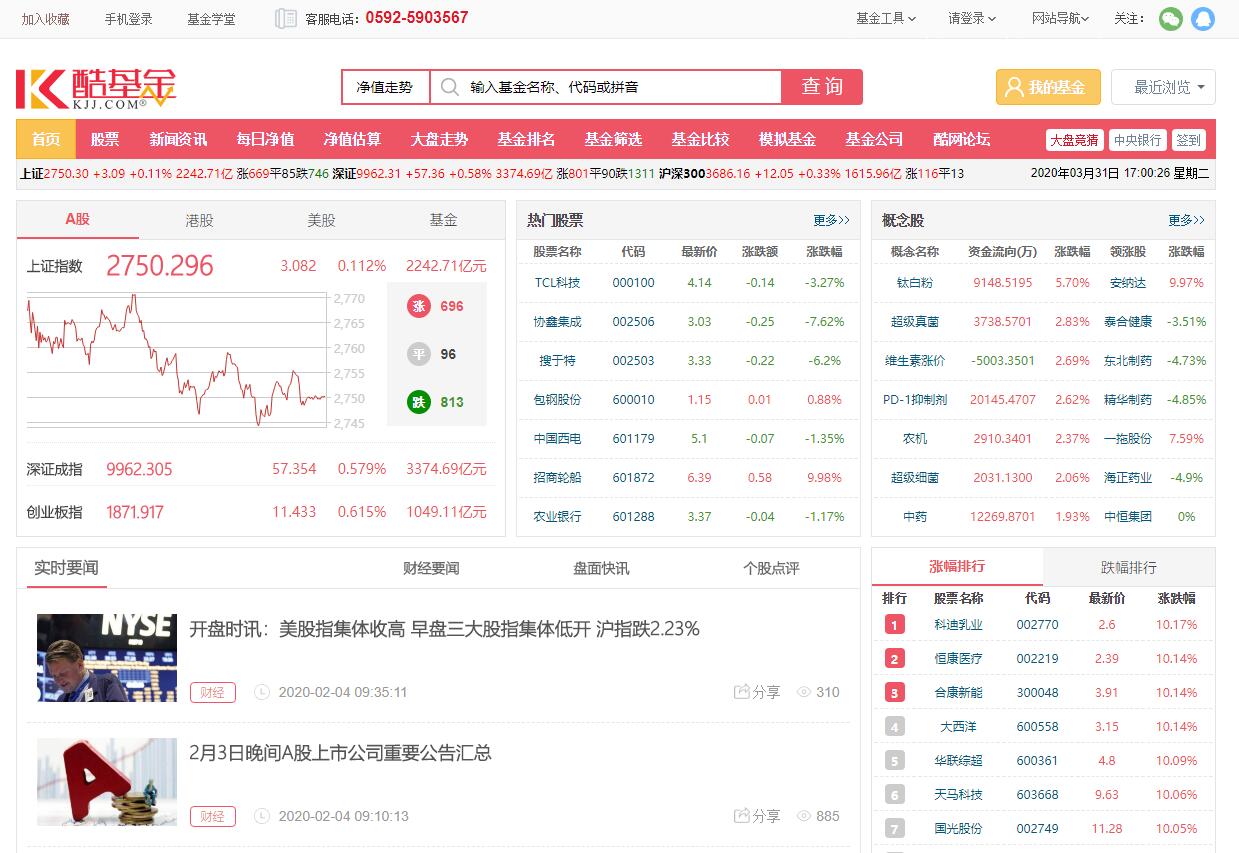
Task: Switch to the 盘面快讯 tab
Action: 601,568
